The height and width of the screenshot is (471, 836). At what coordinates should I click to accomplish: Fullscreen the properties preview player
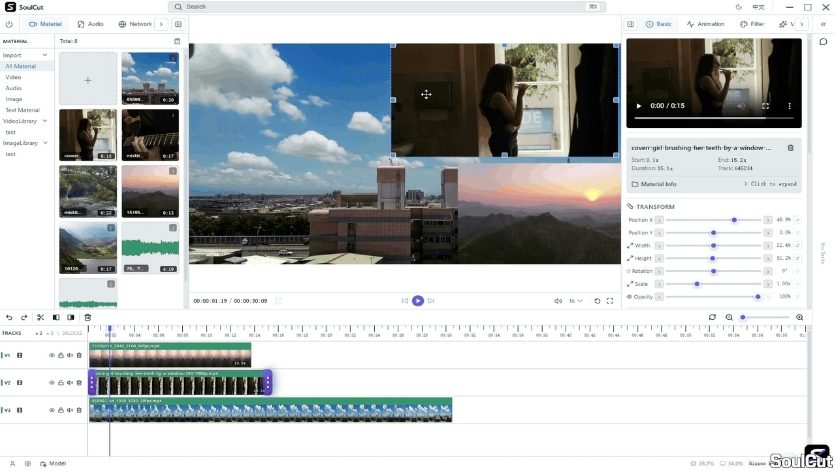[x=766, y=106]
